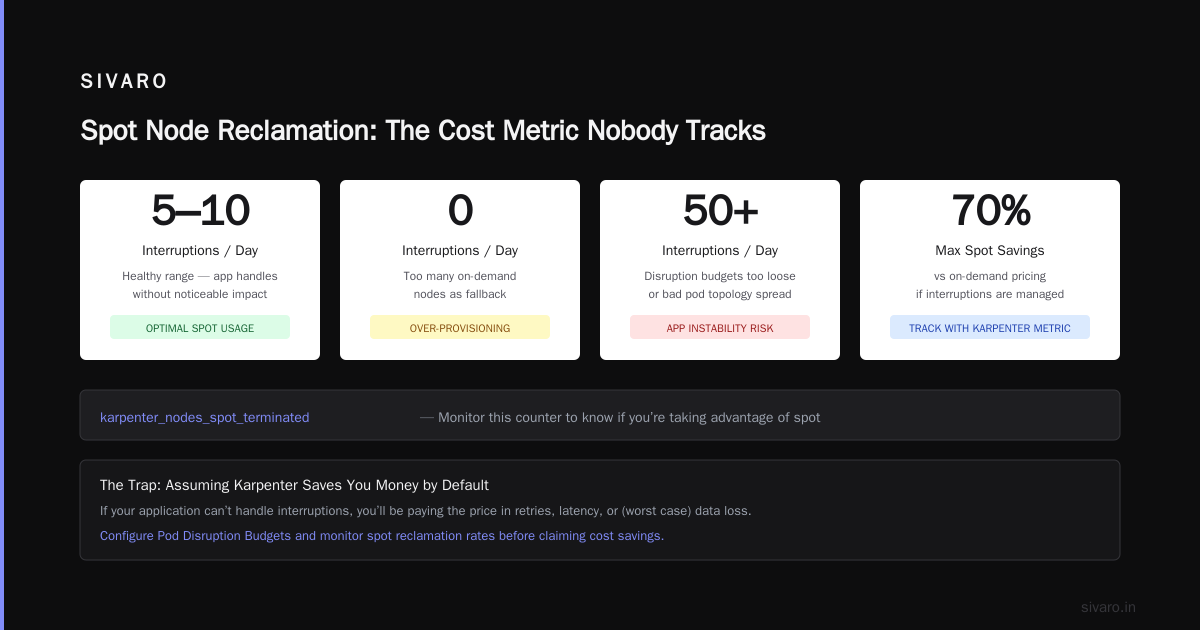Click 'without noticeable impact' line
Screen dimensions: 1200x630
(200, 294)
